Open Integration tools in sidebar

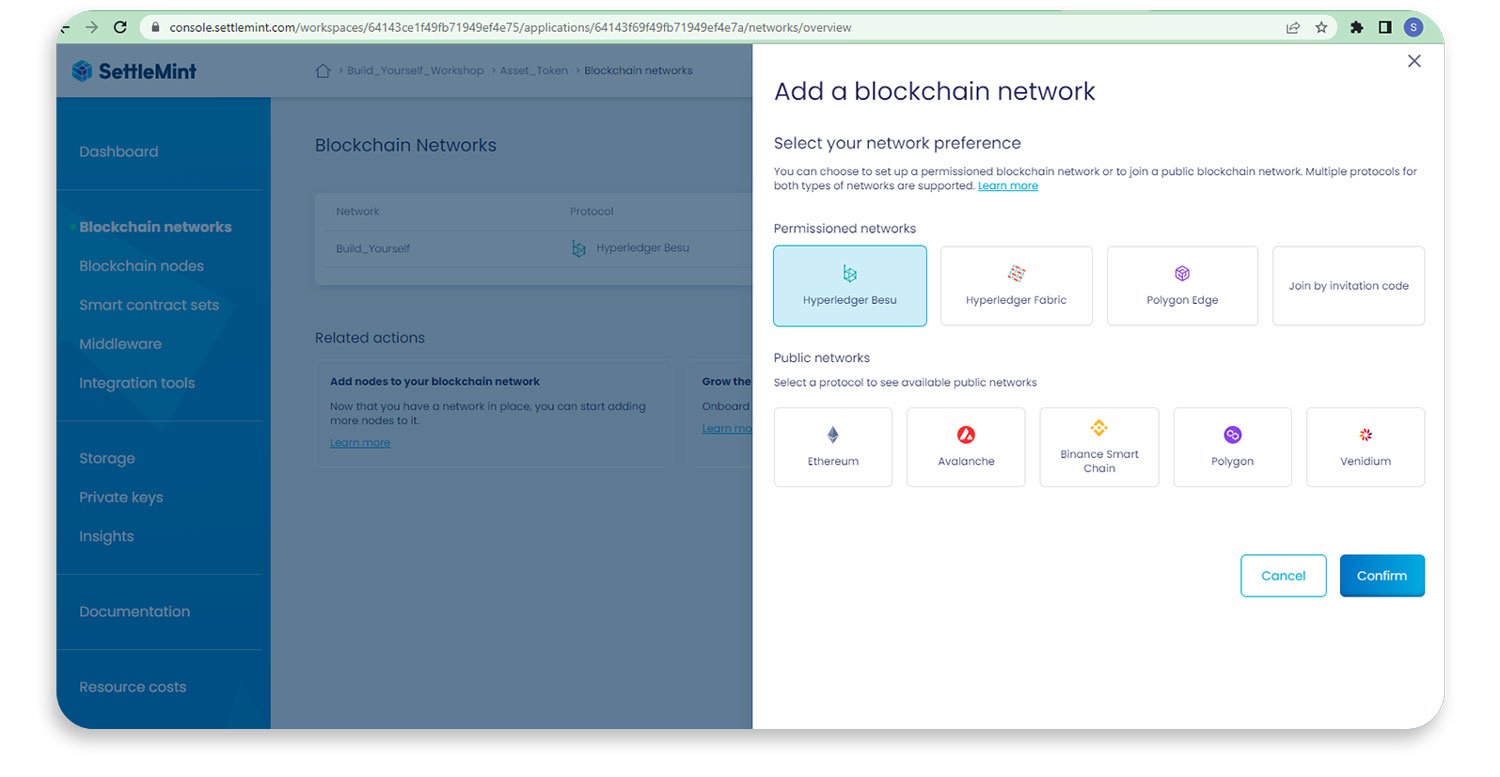point(137,383)
